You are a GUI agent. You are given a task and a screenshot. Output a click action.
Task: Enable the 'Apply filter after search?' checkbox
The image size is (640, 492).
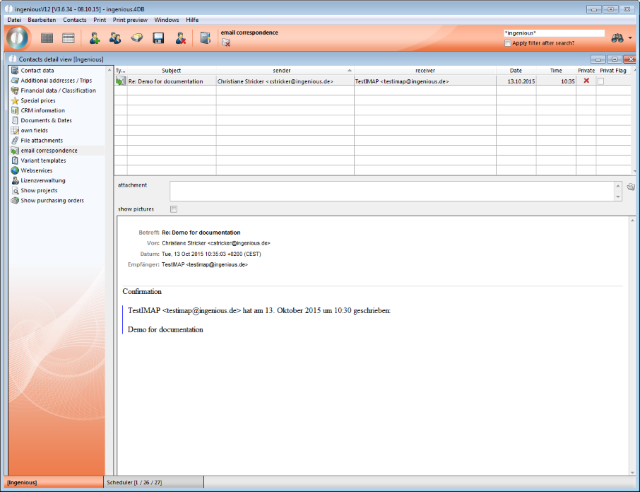509,44
